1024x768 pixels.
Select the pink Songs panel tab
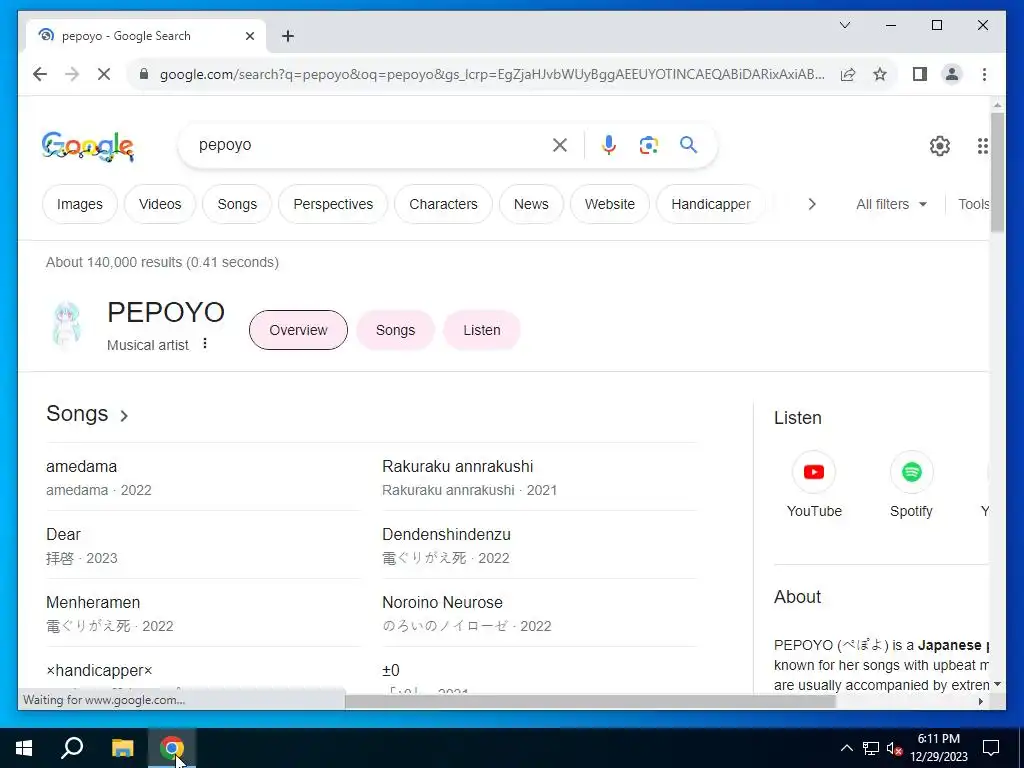[395, 330]
